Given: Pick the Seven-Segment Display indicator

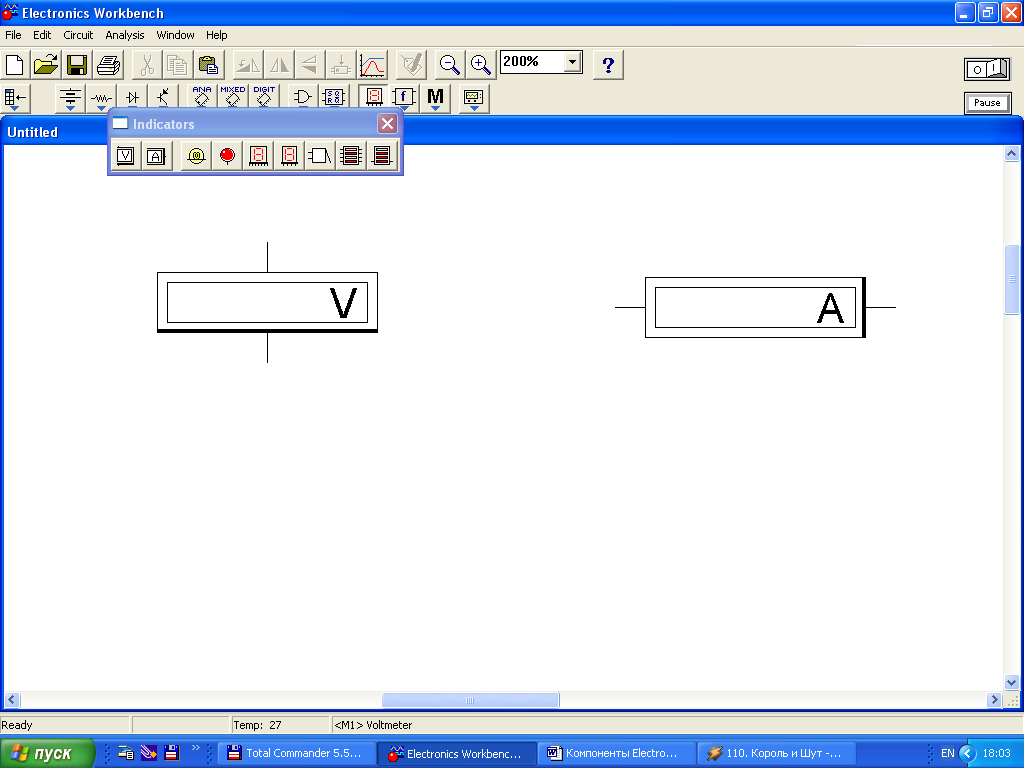Looking at the screenshot, I should pos(258,156).
